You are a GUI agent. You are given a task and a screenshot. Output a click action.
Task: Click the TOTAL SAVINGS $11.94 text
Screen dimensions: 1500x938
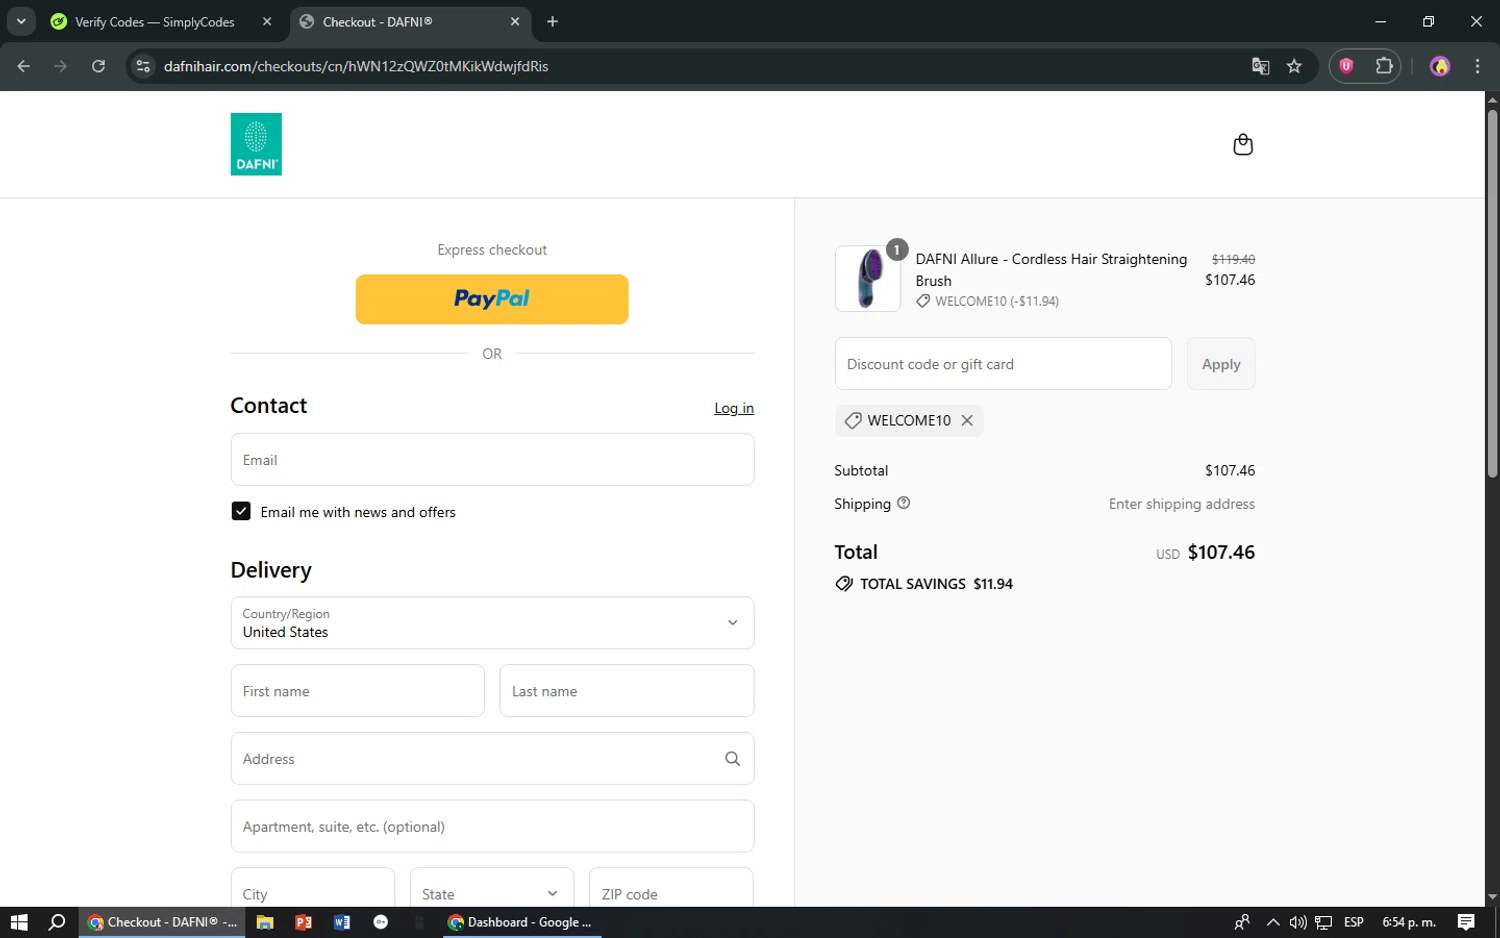936,584
